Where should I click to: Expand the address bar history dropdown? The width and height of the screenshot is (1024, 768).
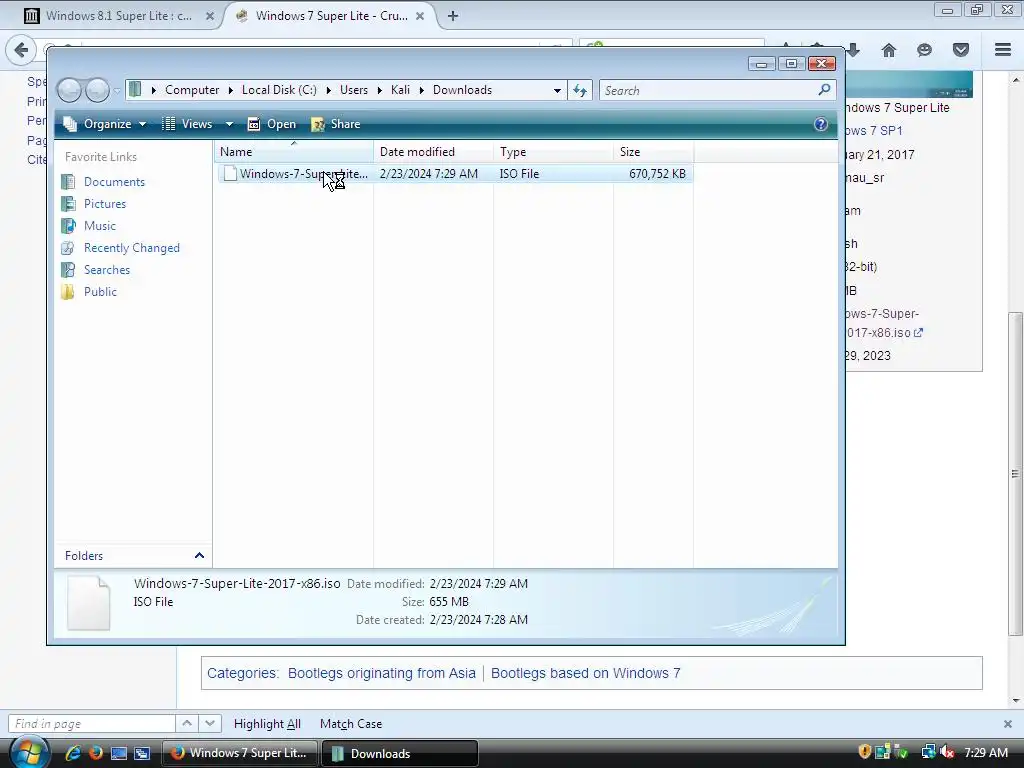[557, 90]
